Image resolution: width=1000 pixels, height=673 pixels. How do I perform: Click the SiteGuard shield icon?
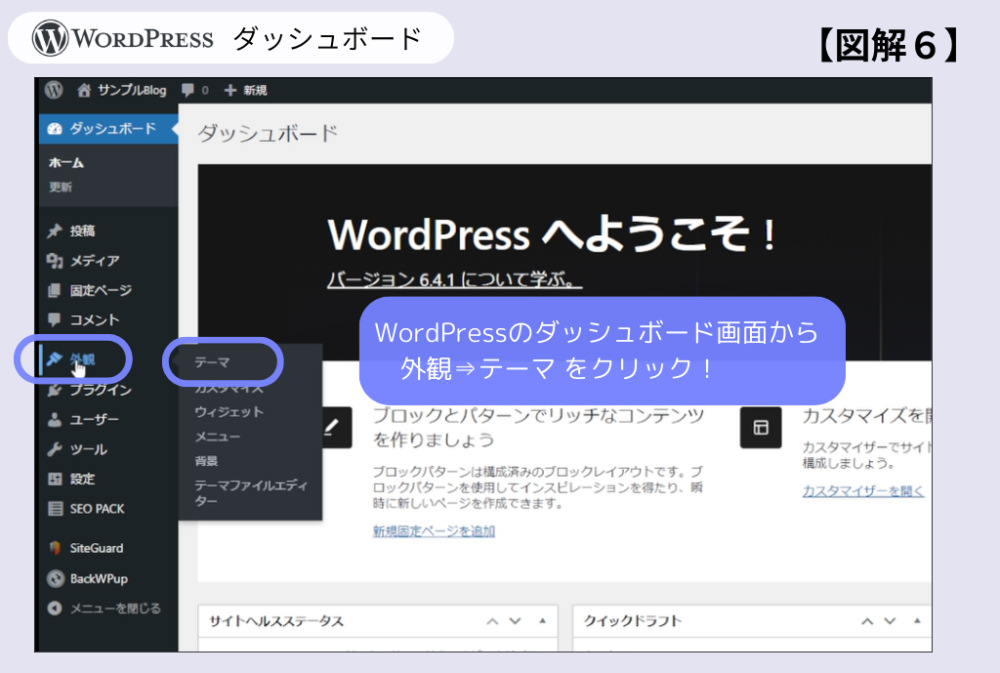tap(55, 548)
